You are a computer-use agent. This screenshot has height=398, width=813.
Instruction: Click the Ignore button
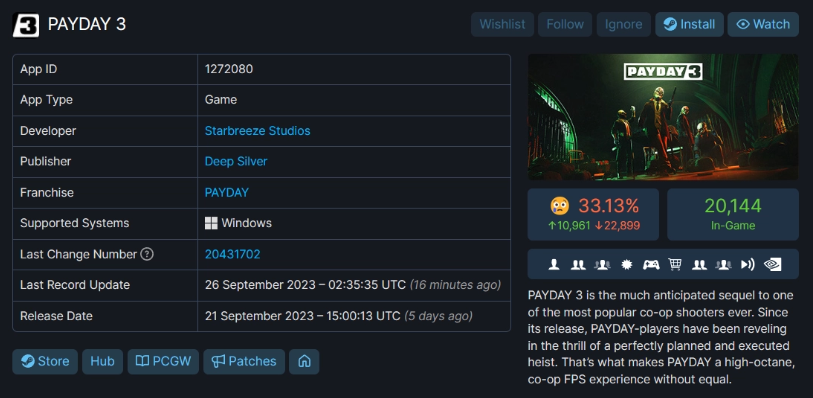click(623, 24)
